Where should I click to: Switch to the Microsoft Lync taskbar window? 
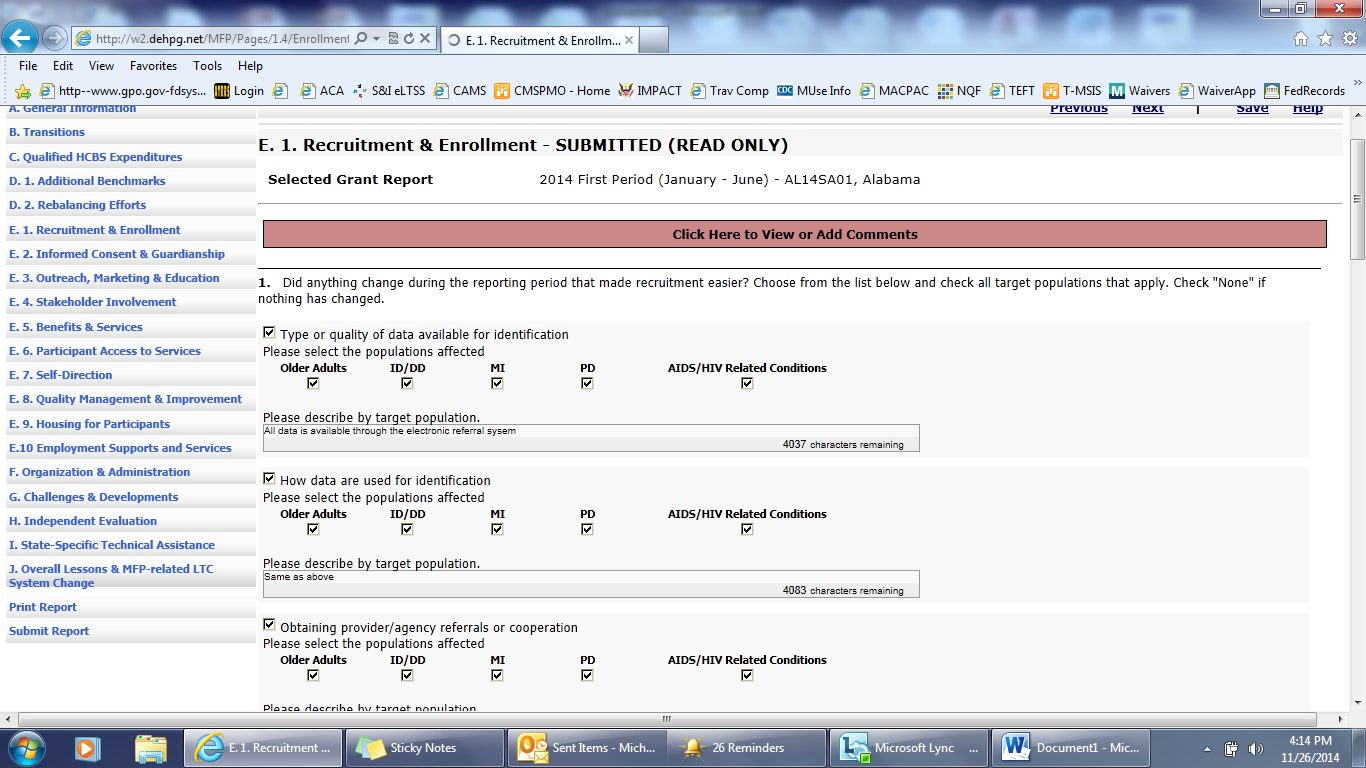pyautogui.click(x=908, y=748)
